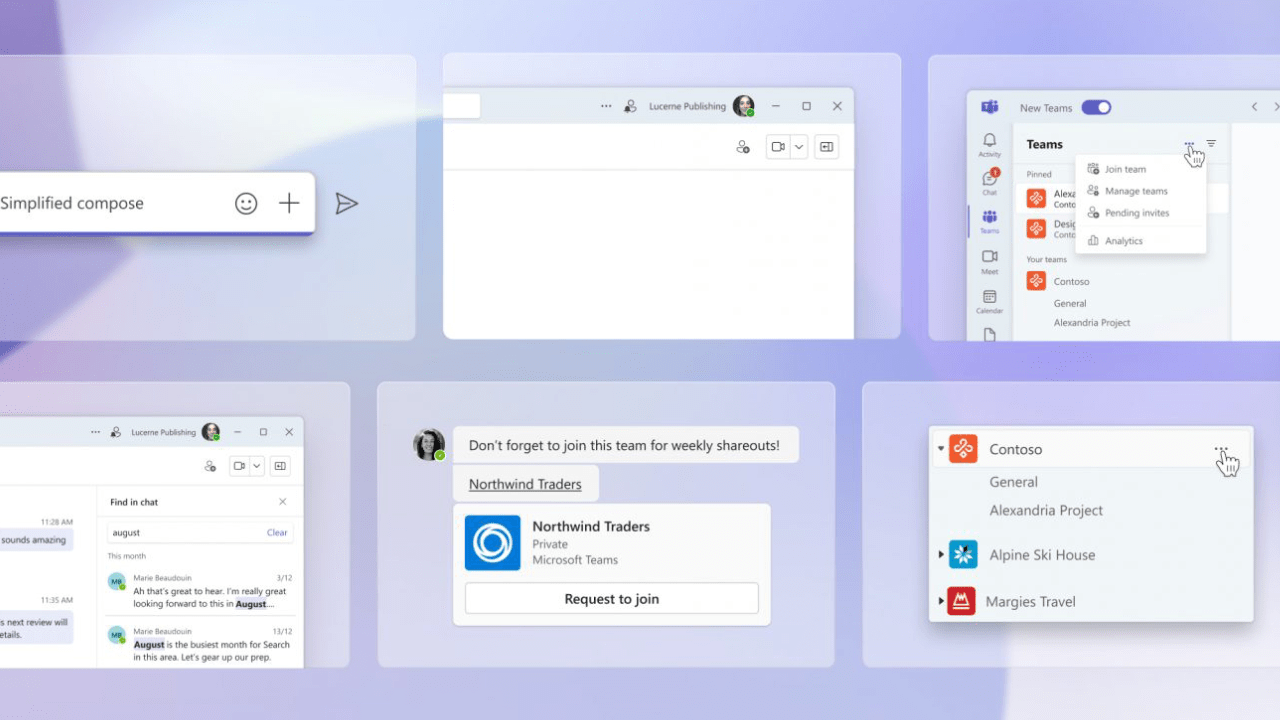This screenshot has height=720, width=1280.
Task: Open the files document icon in sidebar
Action: [989, 335]
